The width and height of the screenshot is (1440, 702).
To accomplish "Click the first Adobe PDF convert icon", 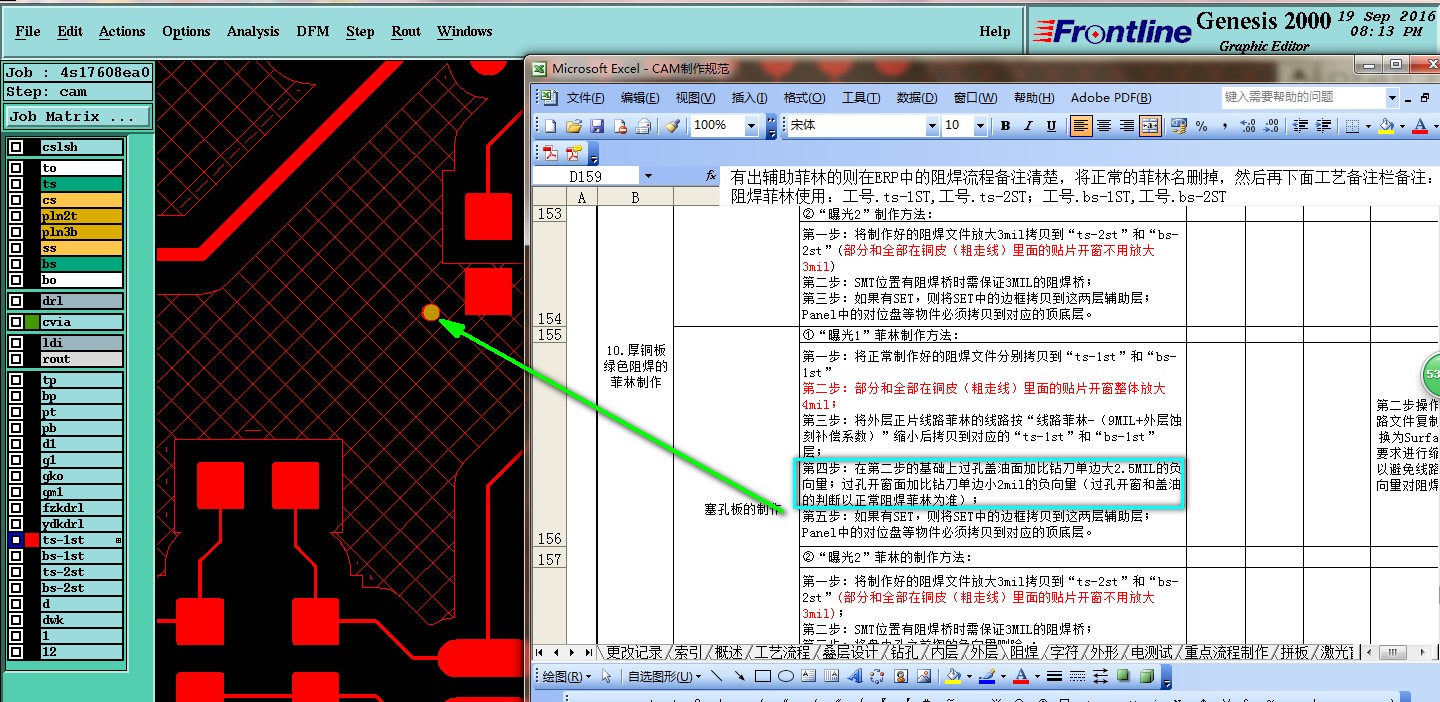I will (x=550, y=153).
